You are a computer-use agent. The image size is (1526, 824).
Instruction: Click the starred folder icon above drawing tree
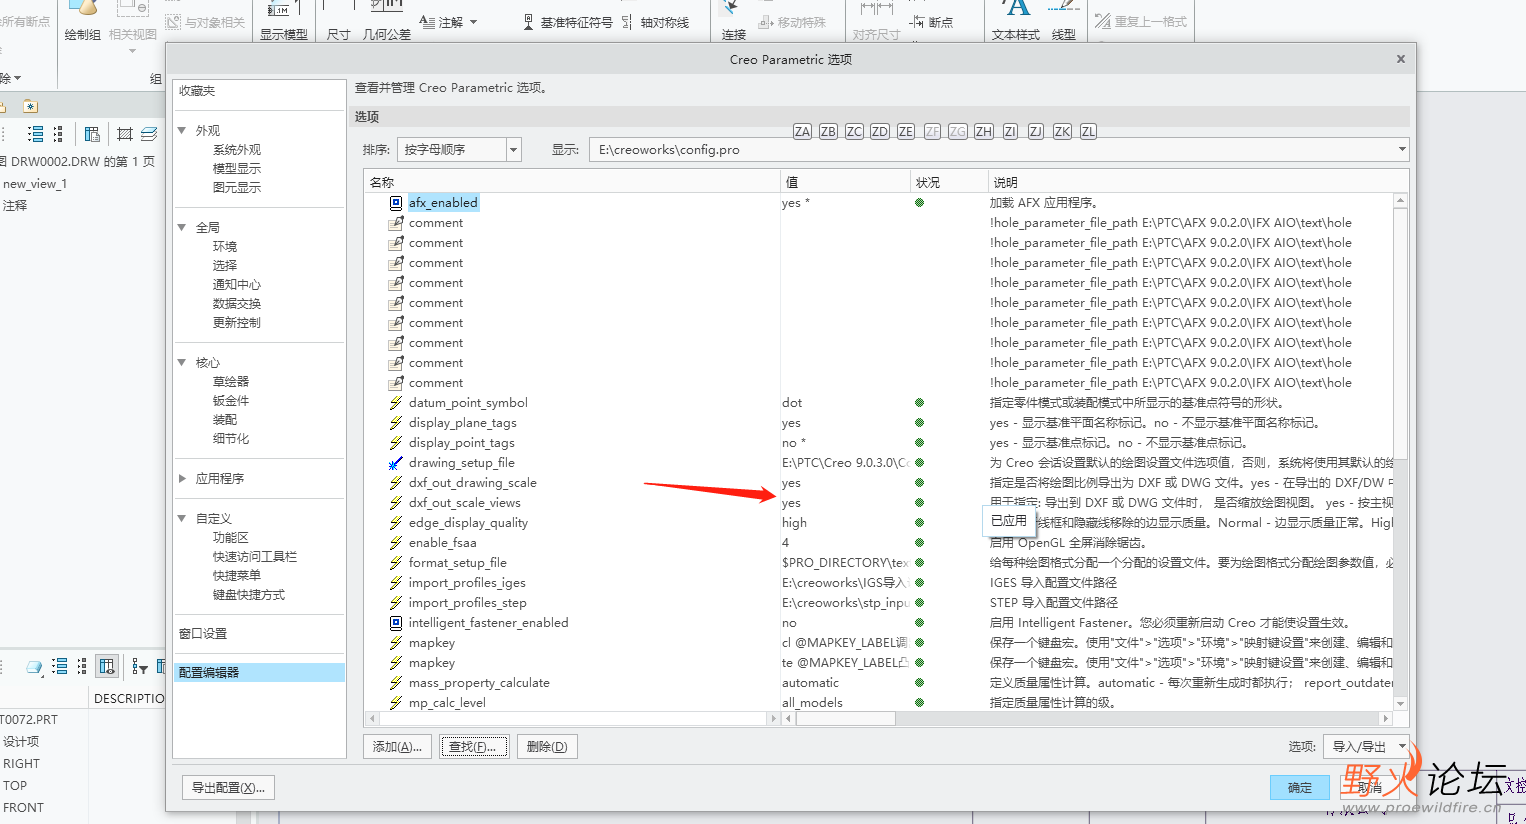30,106
